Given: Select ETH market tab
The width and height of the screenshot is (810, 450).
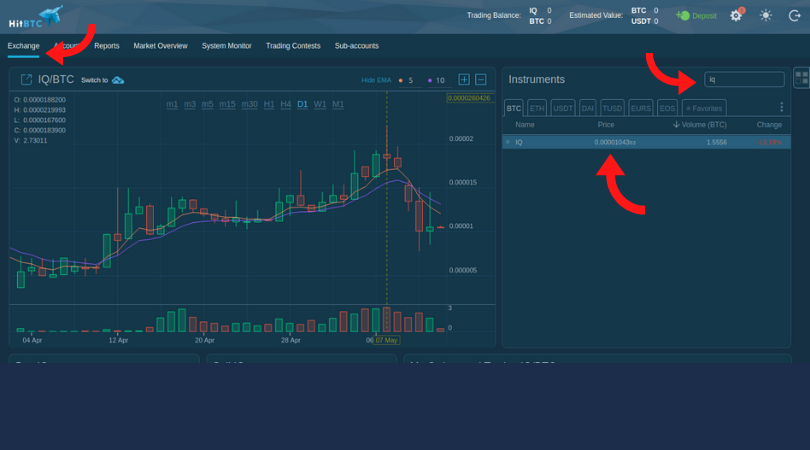Looking at the screenshot, I should (537, 108).
